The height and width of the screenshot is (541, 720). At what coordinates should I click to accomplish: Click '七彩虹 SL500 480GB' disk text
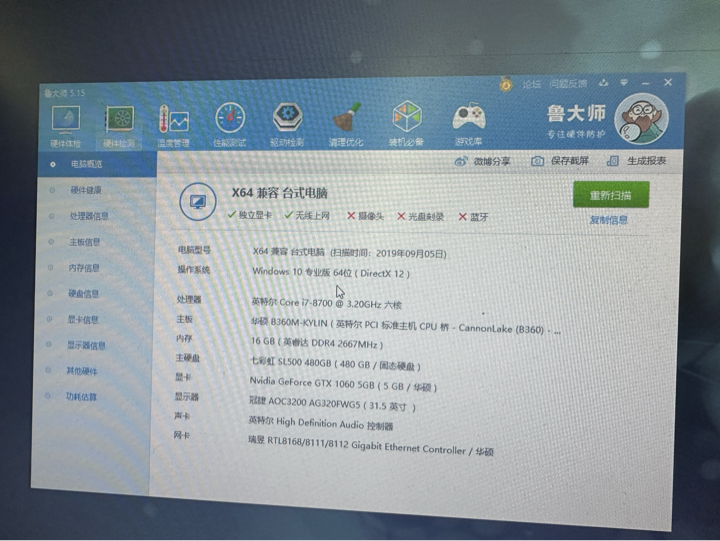[x=290, y=362]
